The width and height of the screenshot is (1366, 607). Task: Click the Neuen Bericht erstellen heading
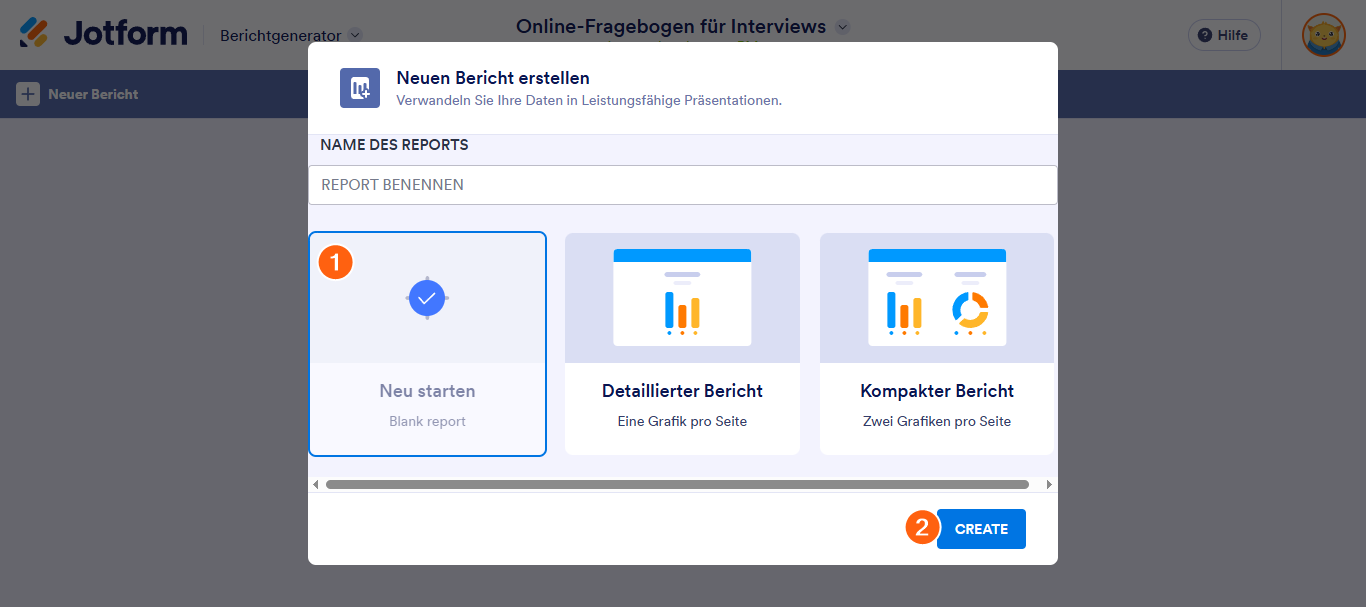coord(493,77)
